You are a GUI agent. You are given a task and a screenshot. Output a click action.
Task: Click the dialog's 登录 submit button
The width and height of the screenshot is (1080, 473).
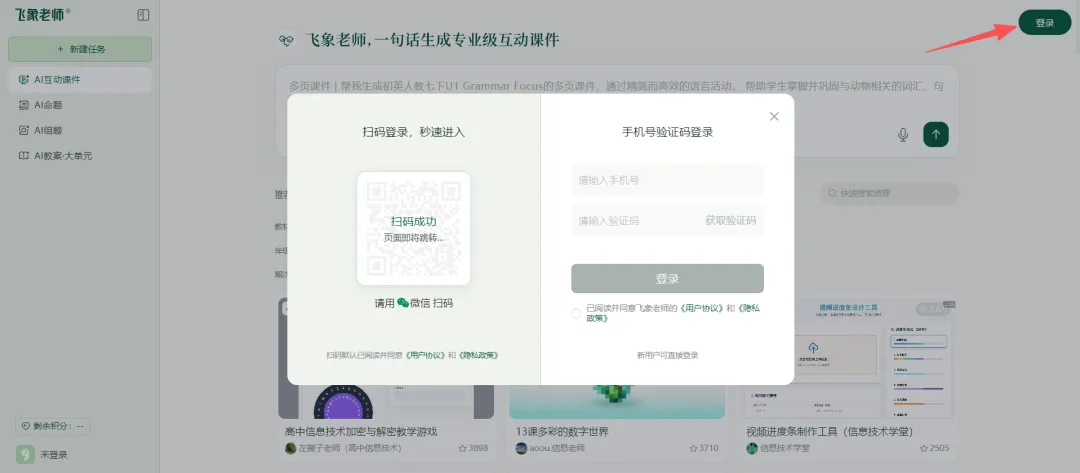[667, 279]
